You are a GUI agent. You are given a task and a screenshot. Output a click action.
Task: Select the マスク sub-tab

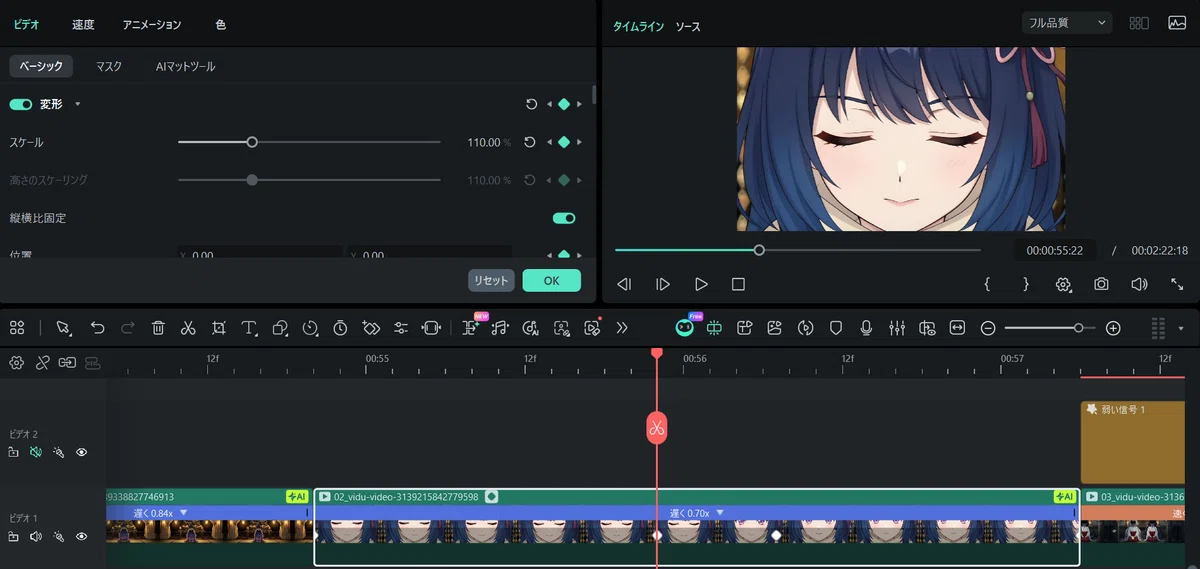point(109,66)
